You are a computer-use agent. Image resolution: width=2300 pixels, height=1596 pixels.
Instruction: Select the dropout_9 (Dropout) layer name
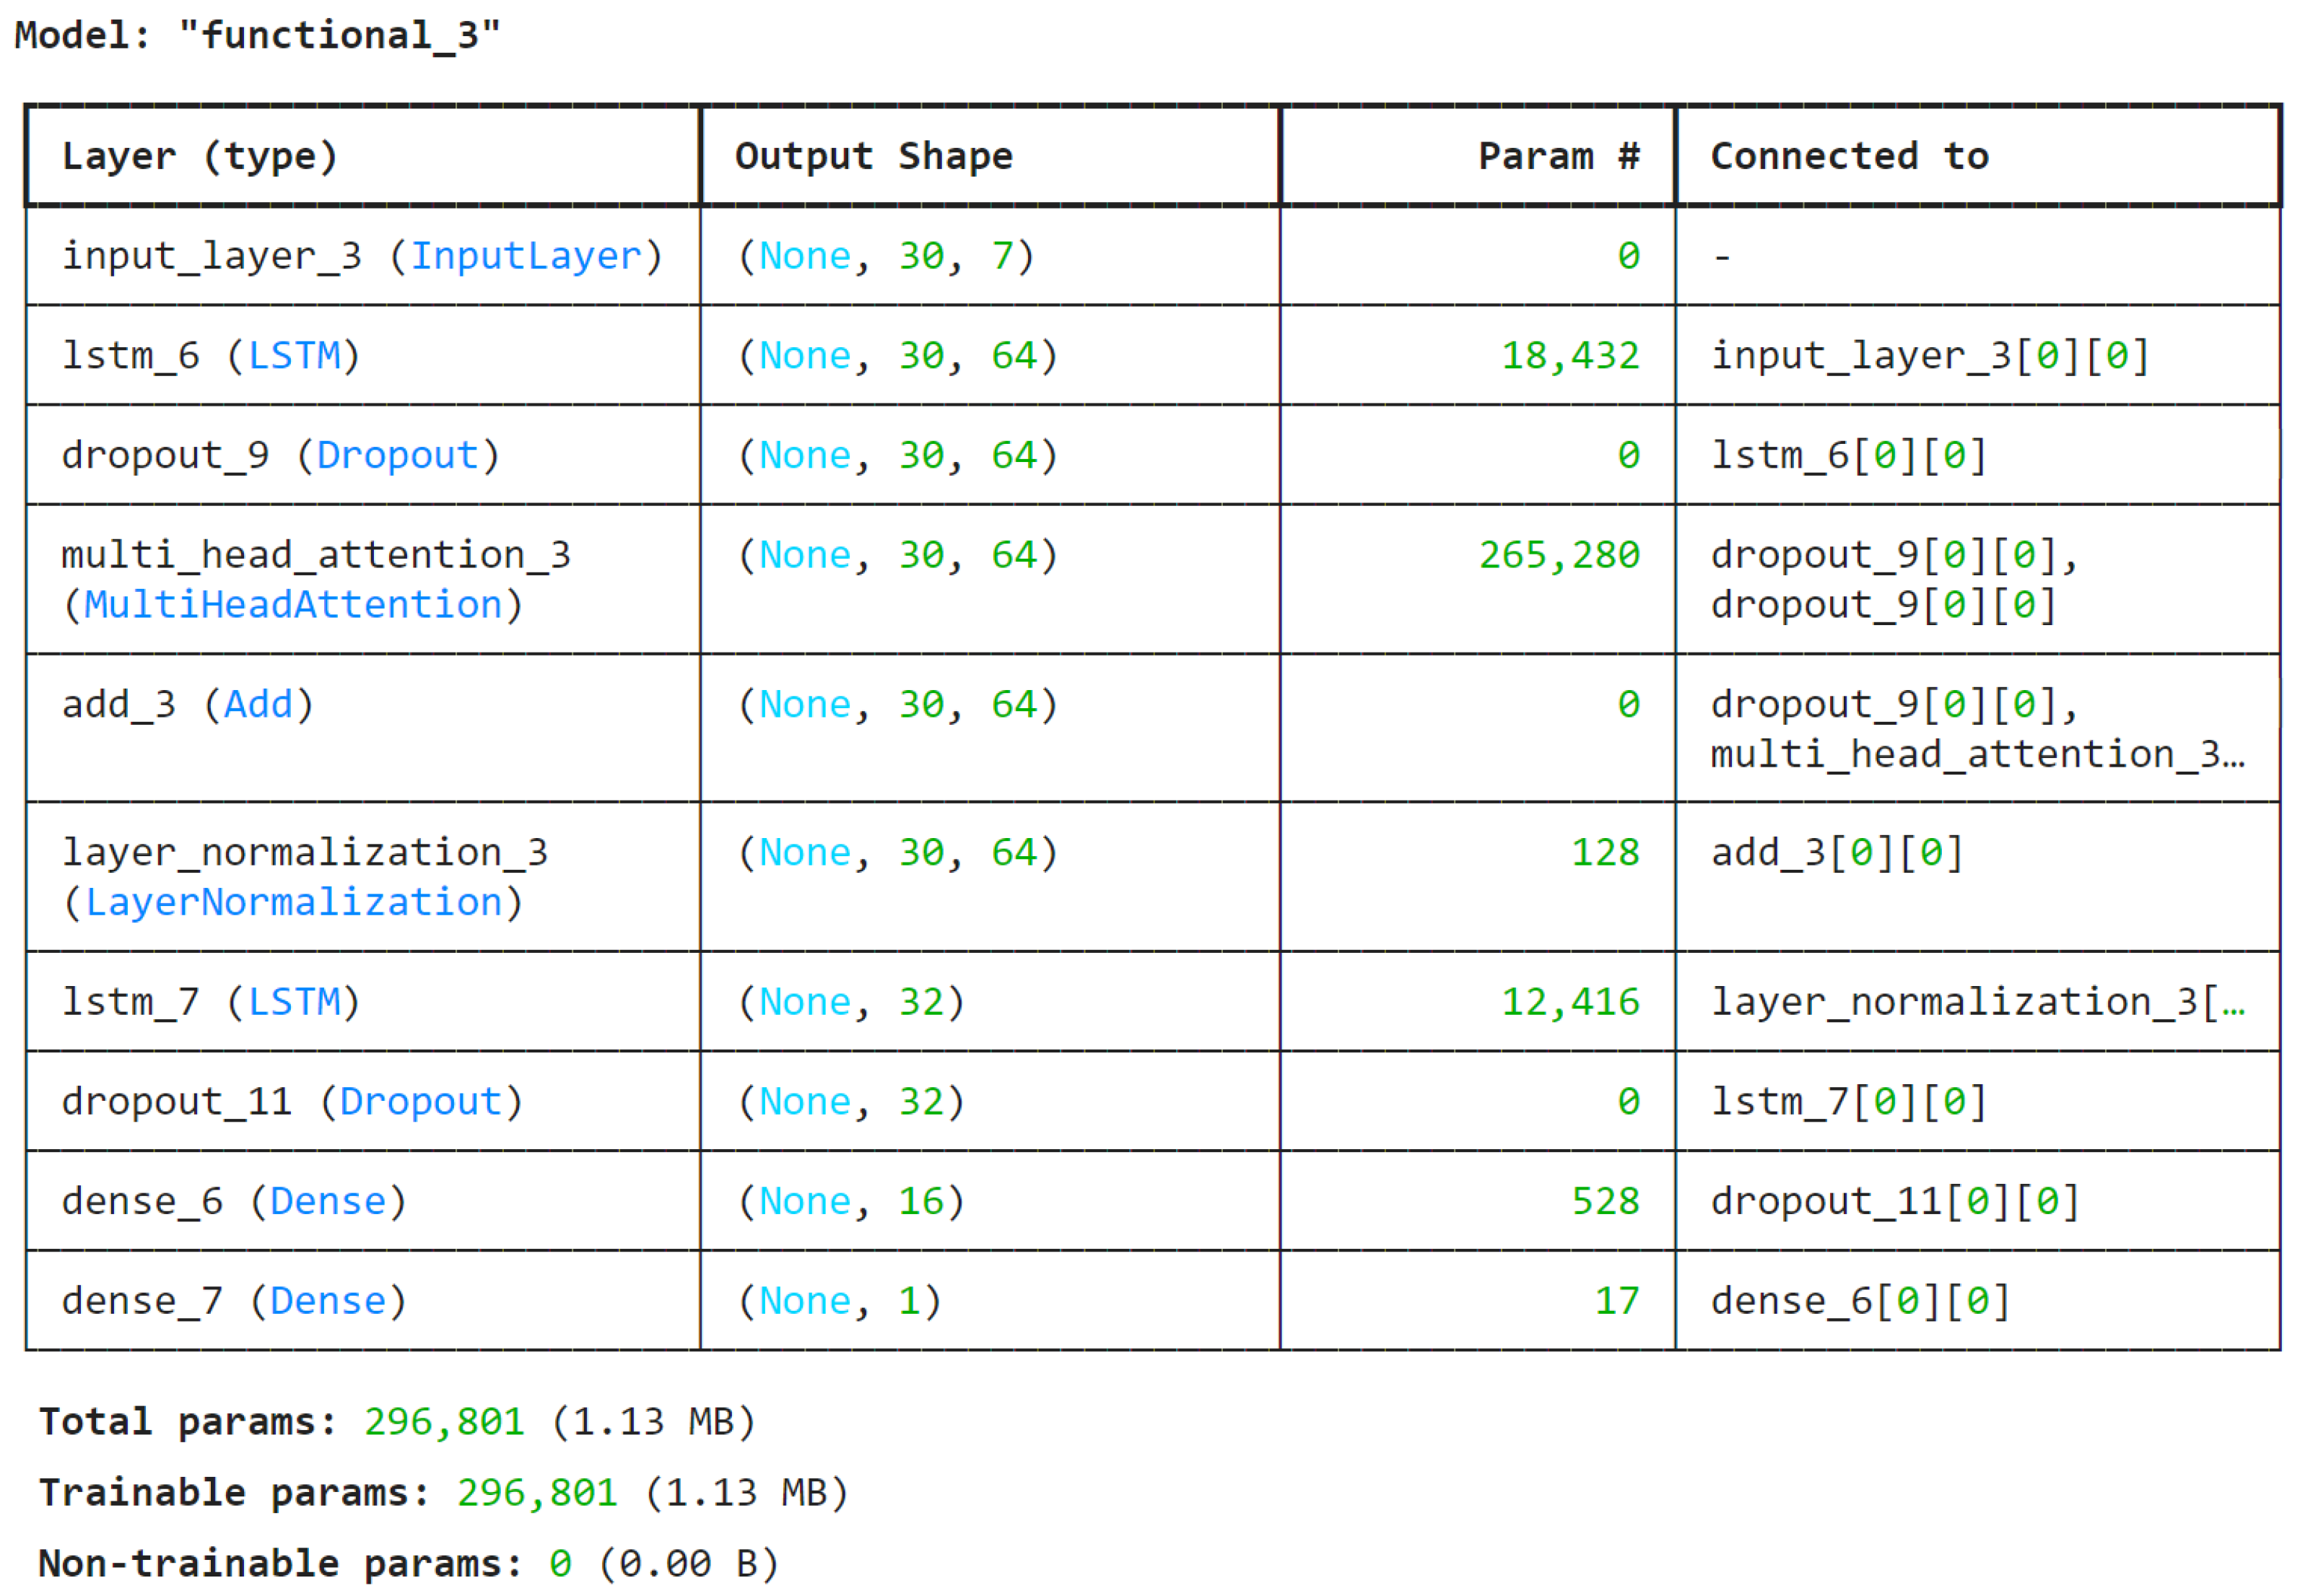(x=281, y=456)
